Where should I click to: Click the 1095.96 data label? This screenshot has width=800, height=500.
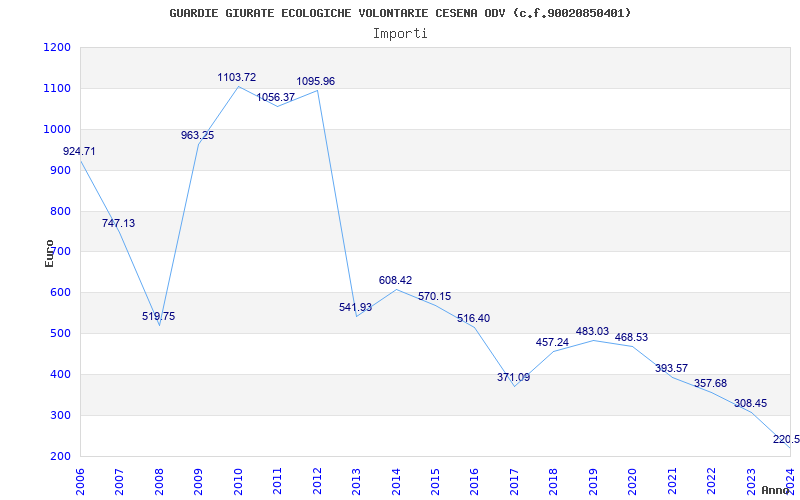click(316, 82)
